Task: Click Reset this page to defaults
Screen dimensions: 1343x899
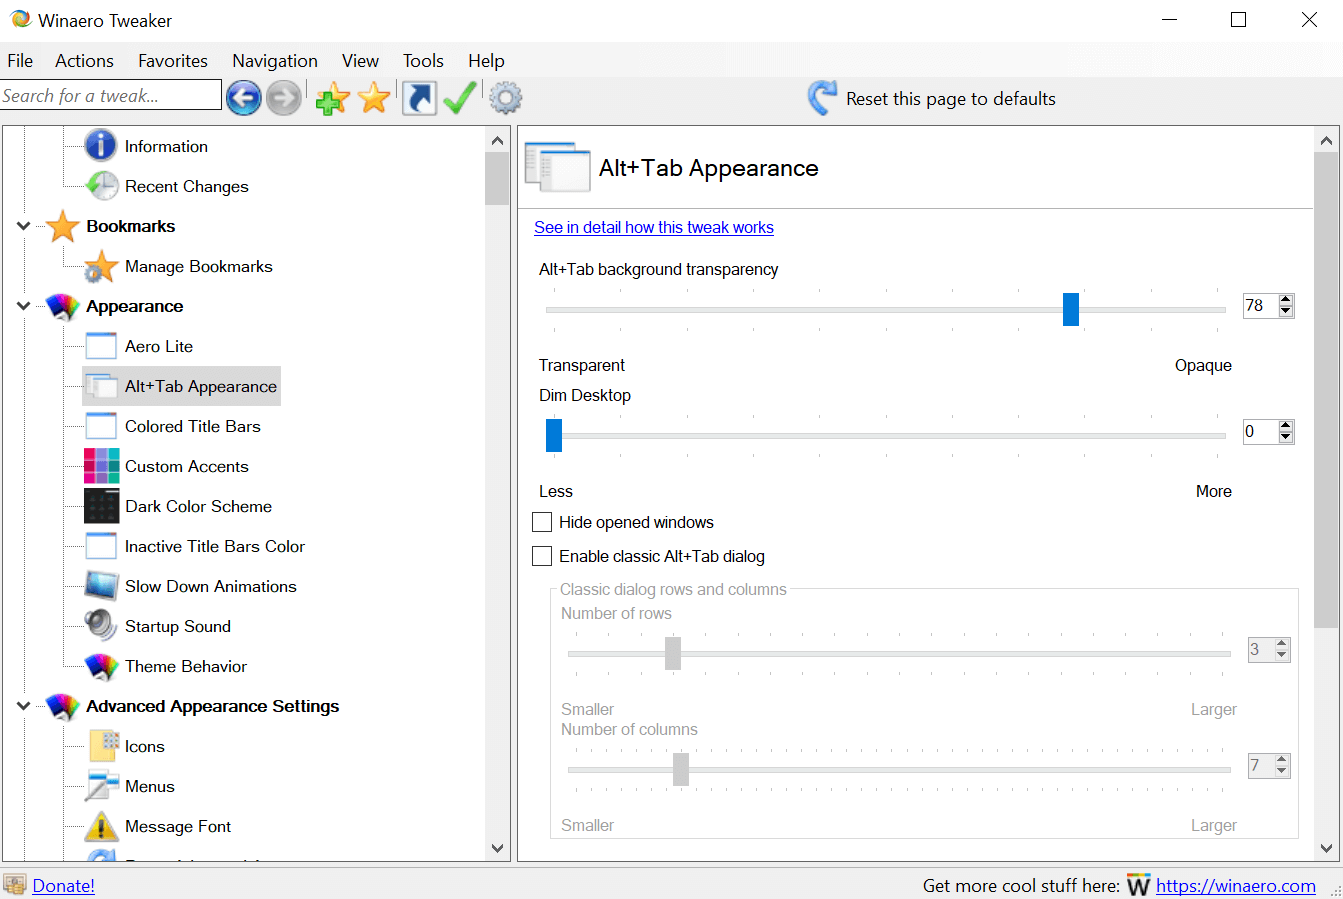Action: click(x=946, y=98)
